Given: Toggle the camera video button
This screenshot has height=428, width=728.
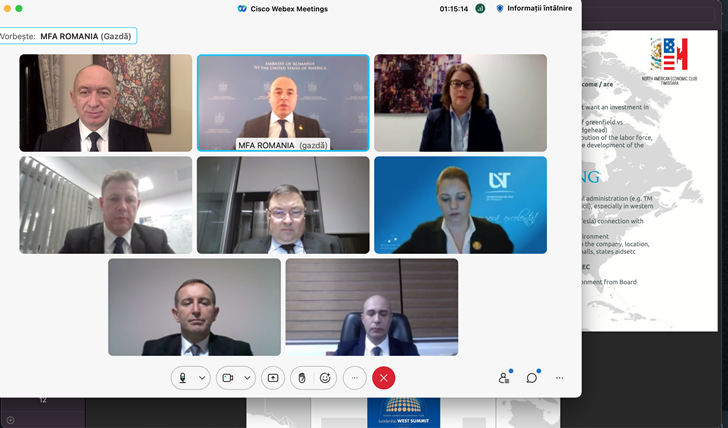Looking at the screenshot, I should point(228,378).
